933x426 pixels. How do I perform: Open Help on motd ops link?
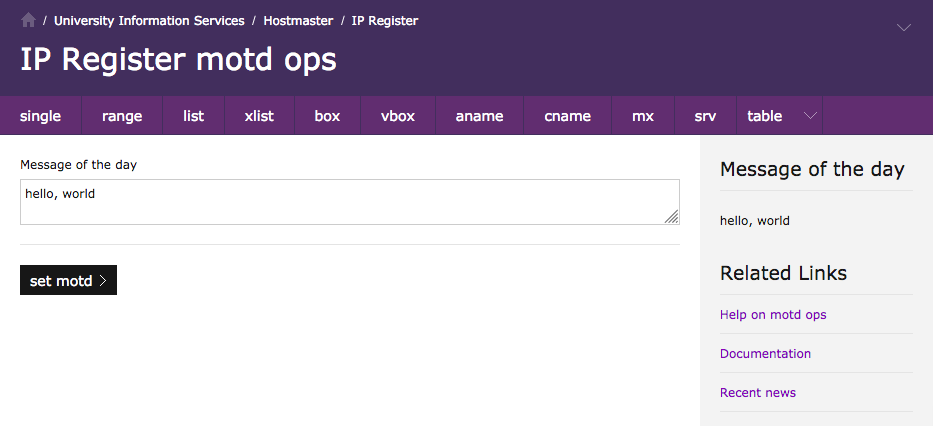coord(773,315)
